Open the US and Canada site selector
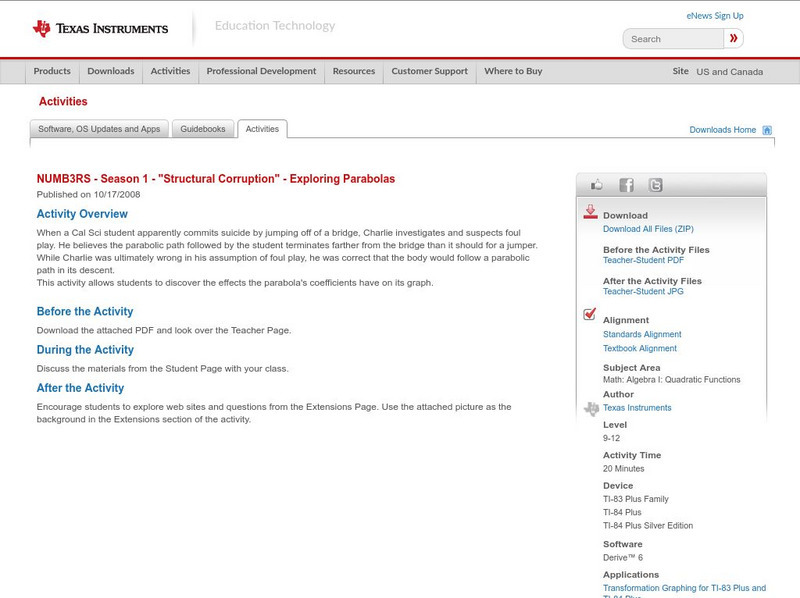 [x=730, y=72]
